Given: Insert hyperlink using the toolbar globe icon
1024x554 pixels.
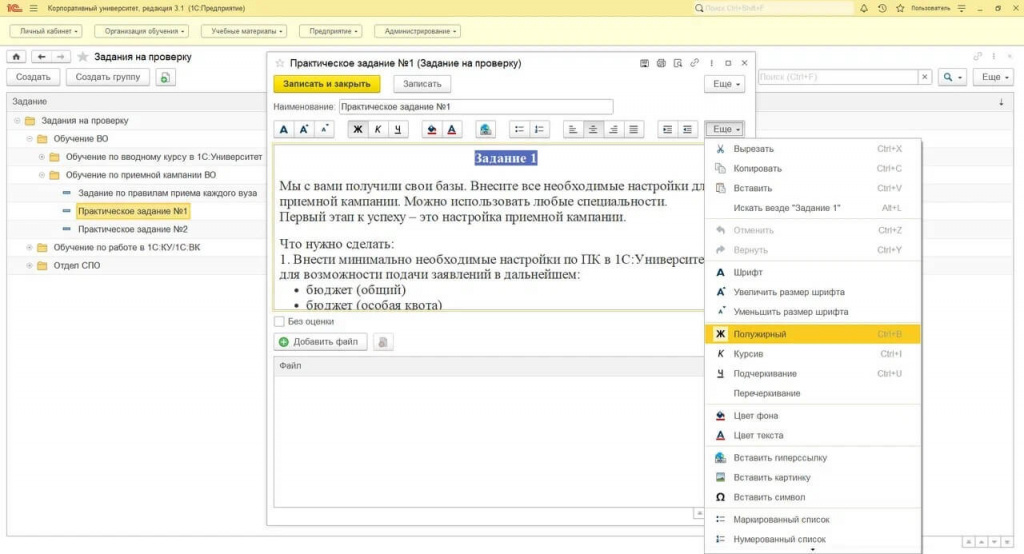Looking at the screenshot, I should click(x=485, y=129).
